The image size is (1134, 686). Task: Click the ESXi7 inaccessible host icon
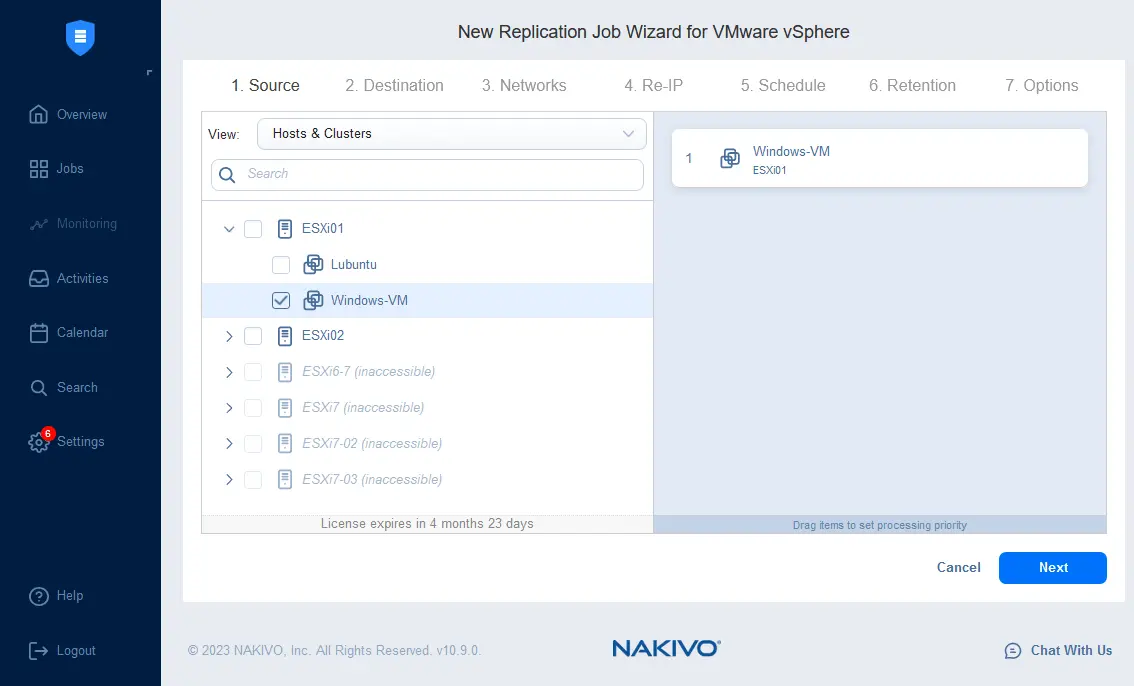[x=285, y=408]
